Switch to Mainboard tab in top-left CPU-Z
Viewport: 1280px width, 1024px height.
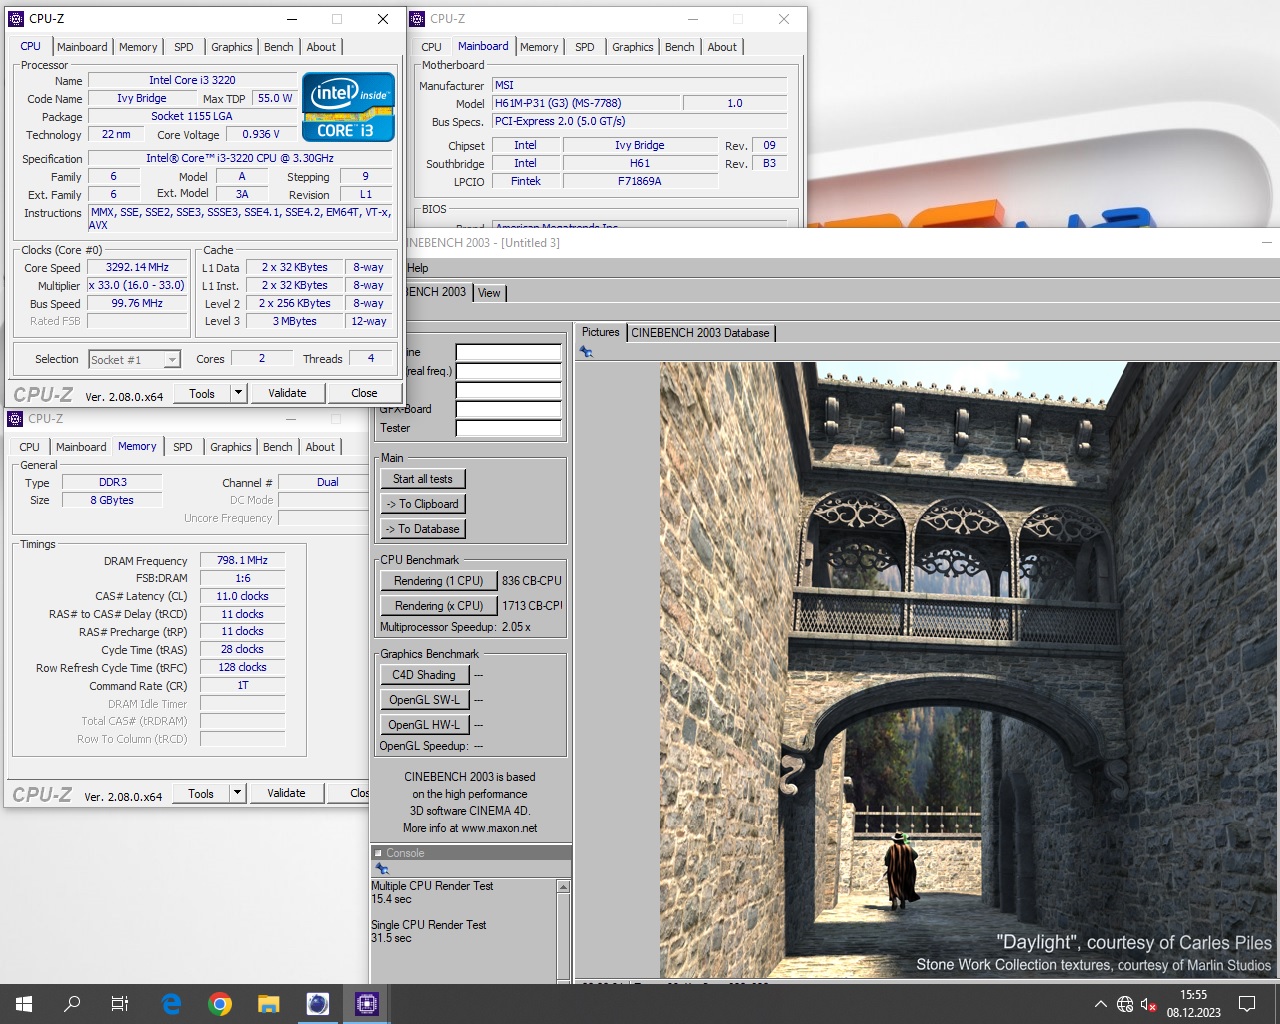click(x=82, y=47)
